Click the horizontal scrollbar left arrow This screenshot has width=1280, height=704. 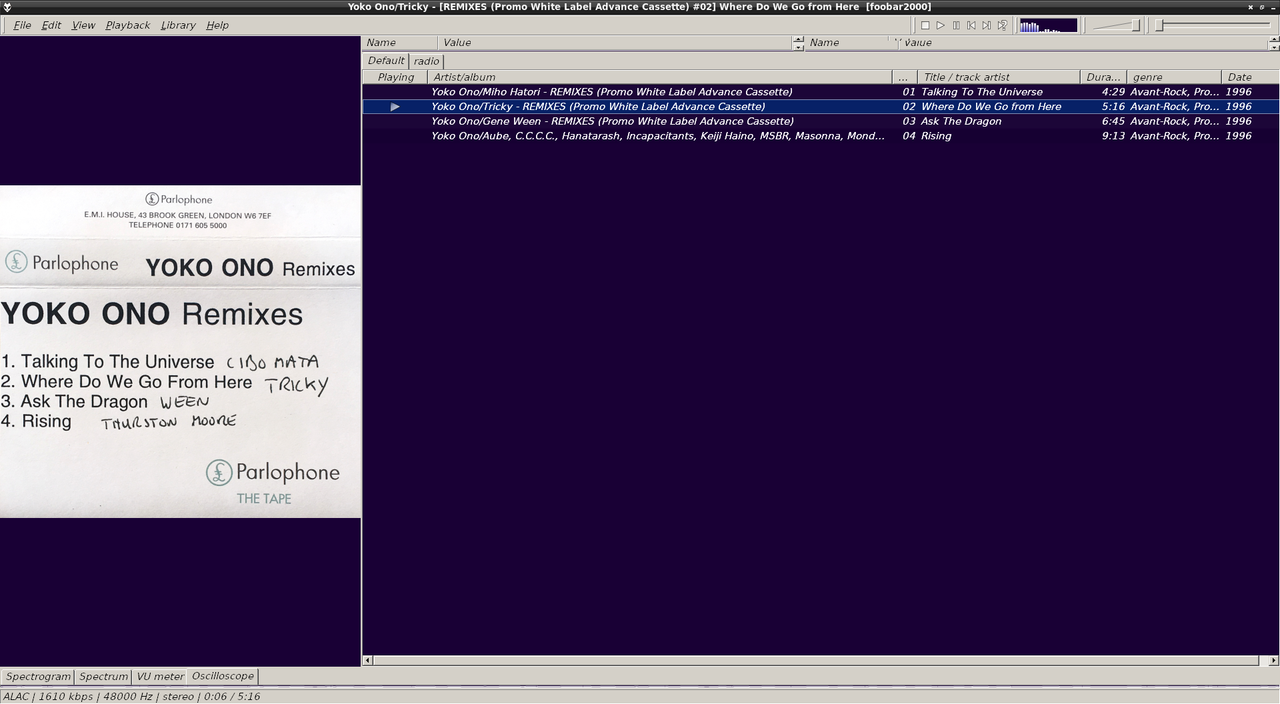(x=367, y=660)
